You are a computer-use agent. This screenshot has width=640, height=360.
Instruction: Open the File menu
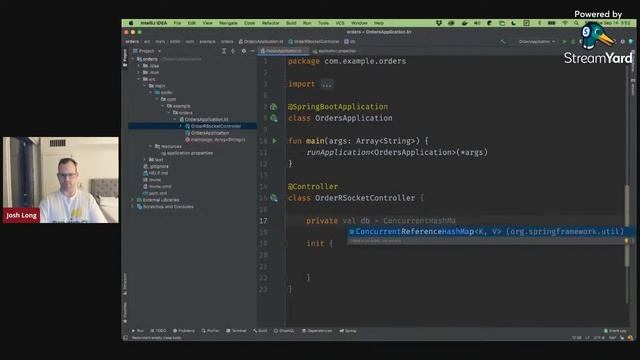tap(177, 23)
